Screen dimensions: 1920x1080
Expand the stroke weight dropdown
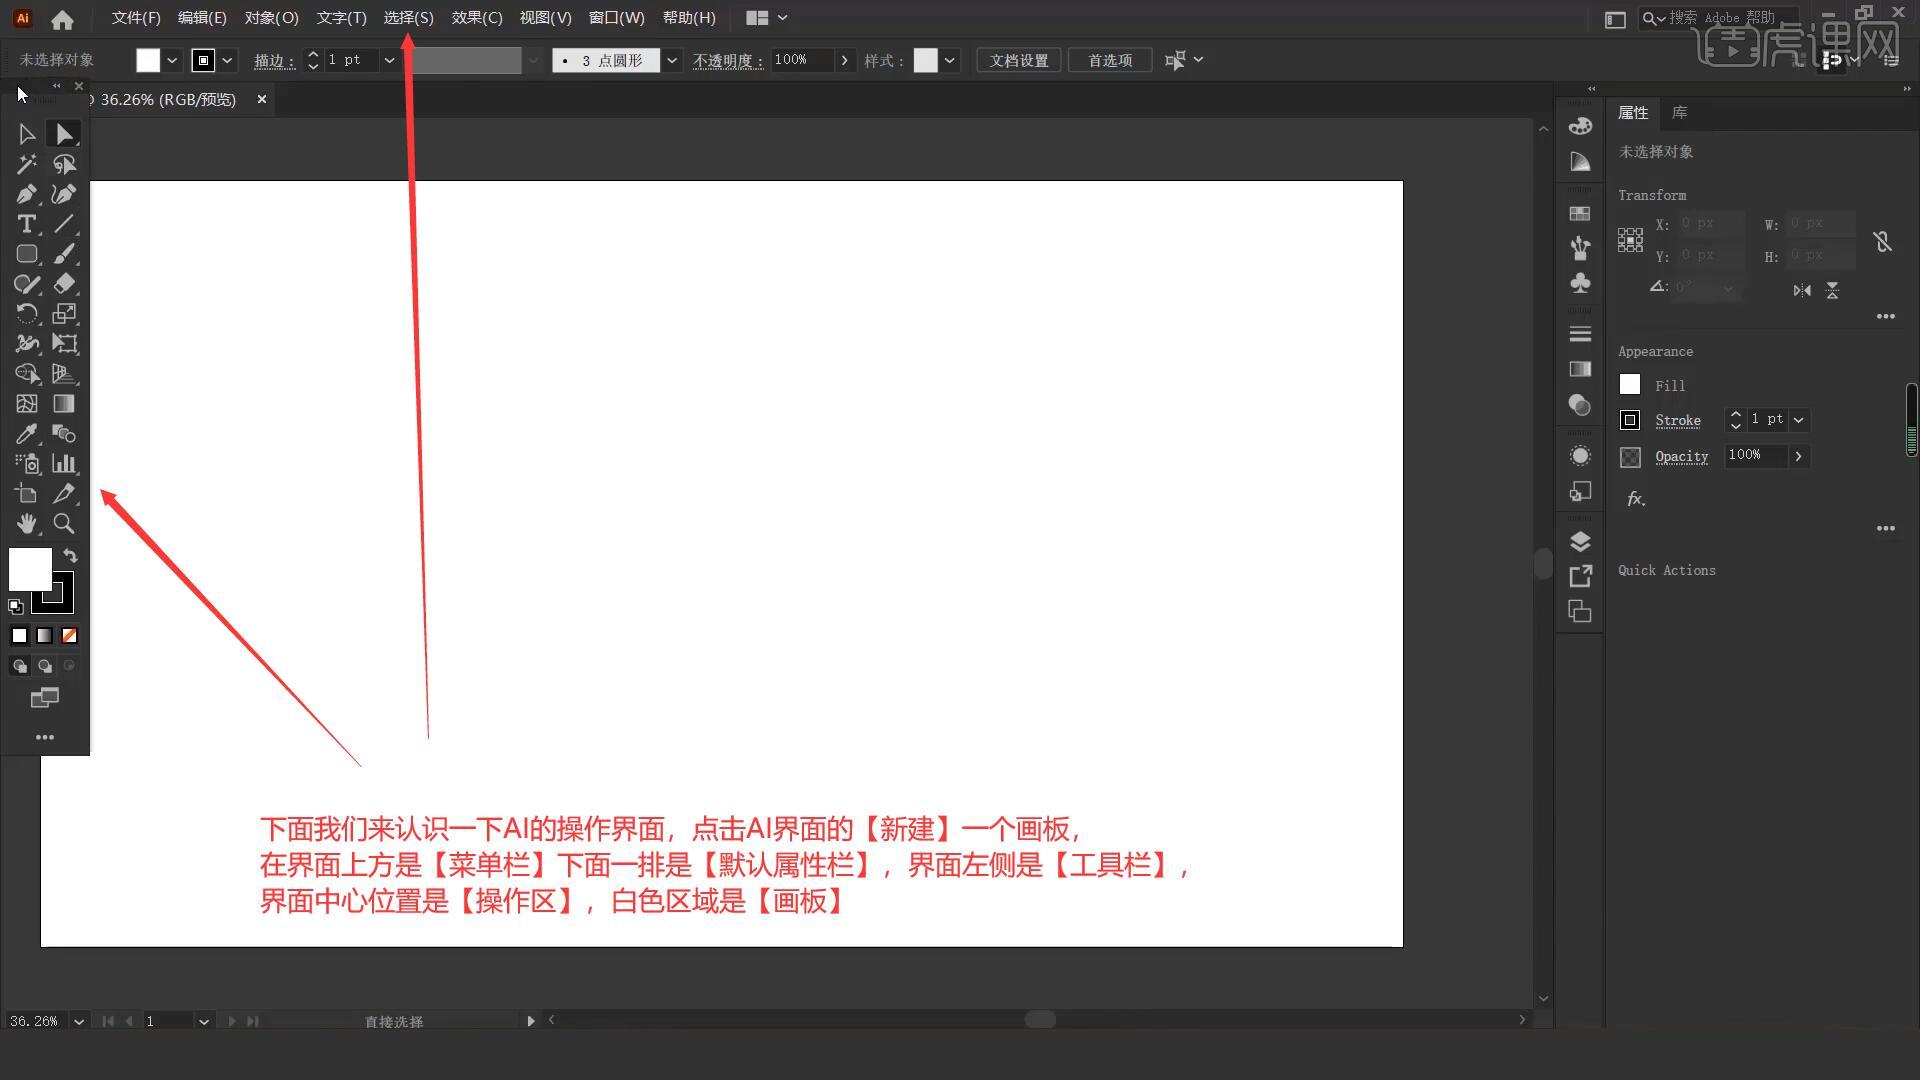click(390, 61)
